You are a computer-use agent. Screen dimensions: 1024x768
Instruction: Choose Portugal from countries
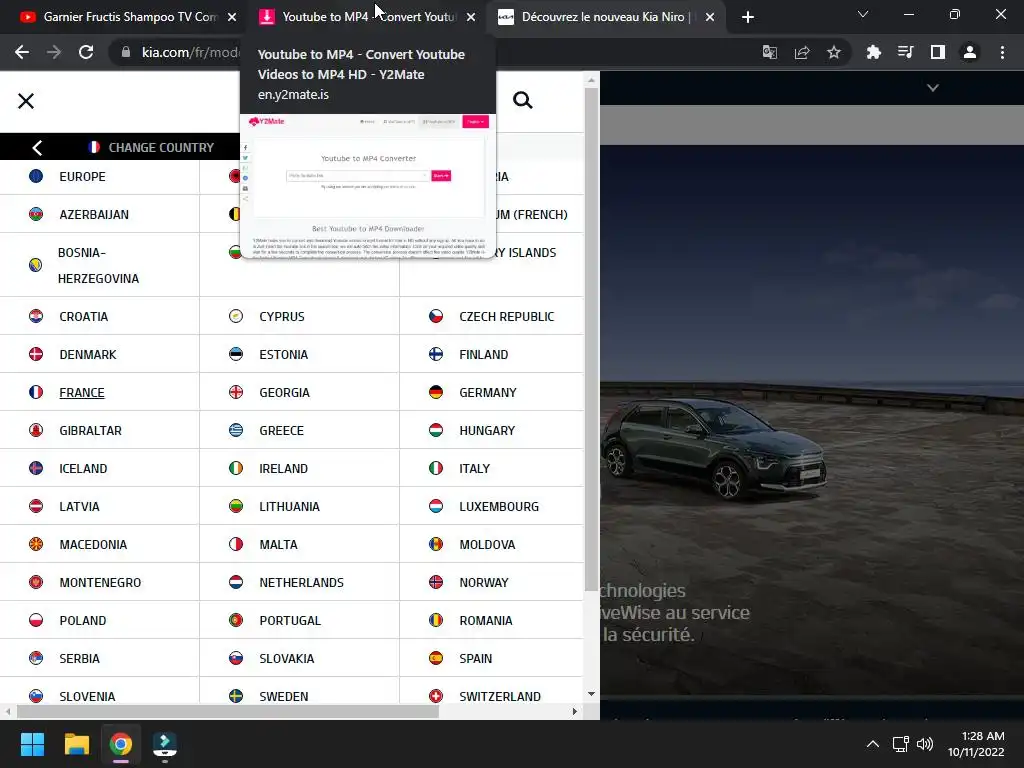click(x=290, y=620)
